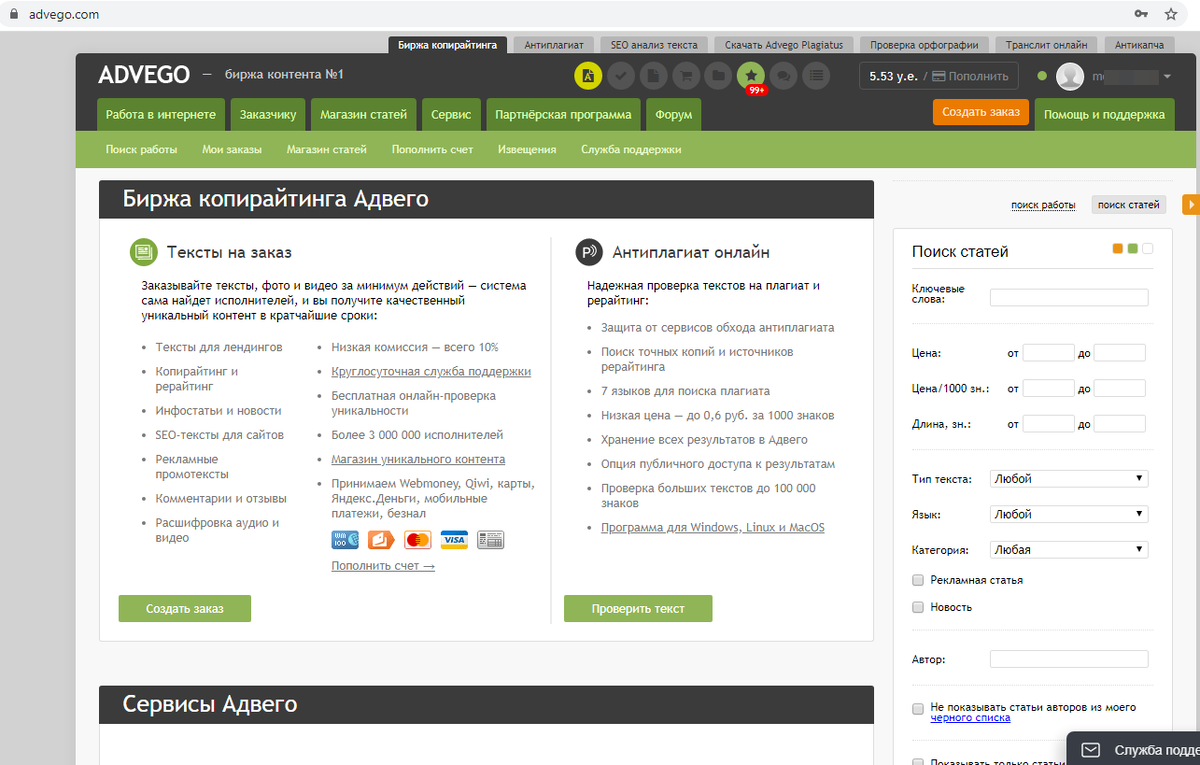Open the chat bubbles messages icon
Screen dimensions: 1200x765
784,75
